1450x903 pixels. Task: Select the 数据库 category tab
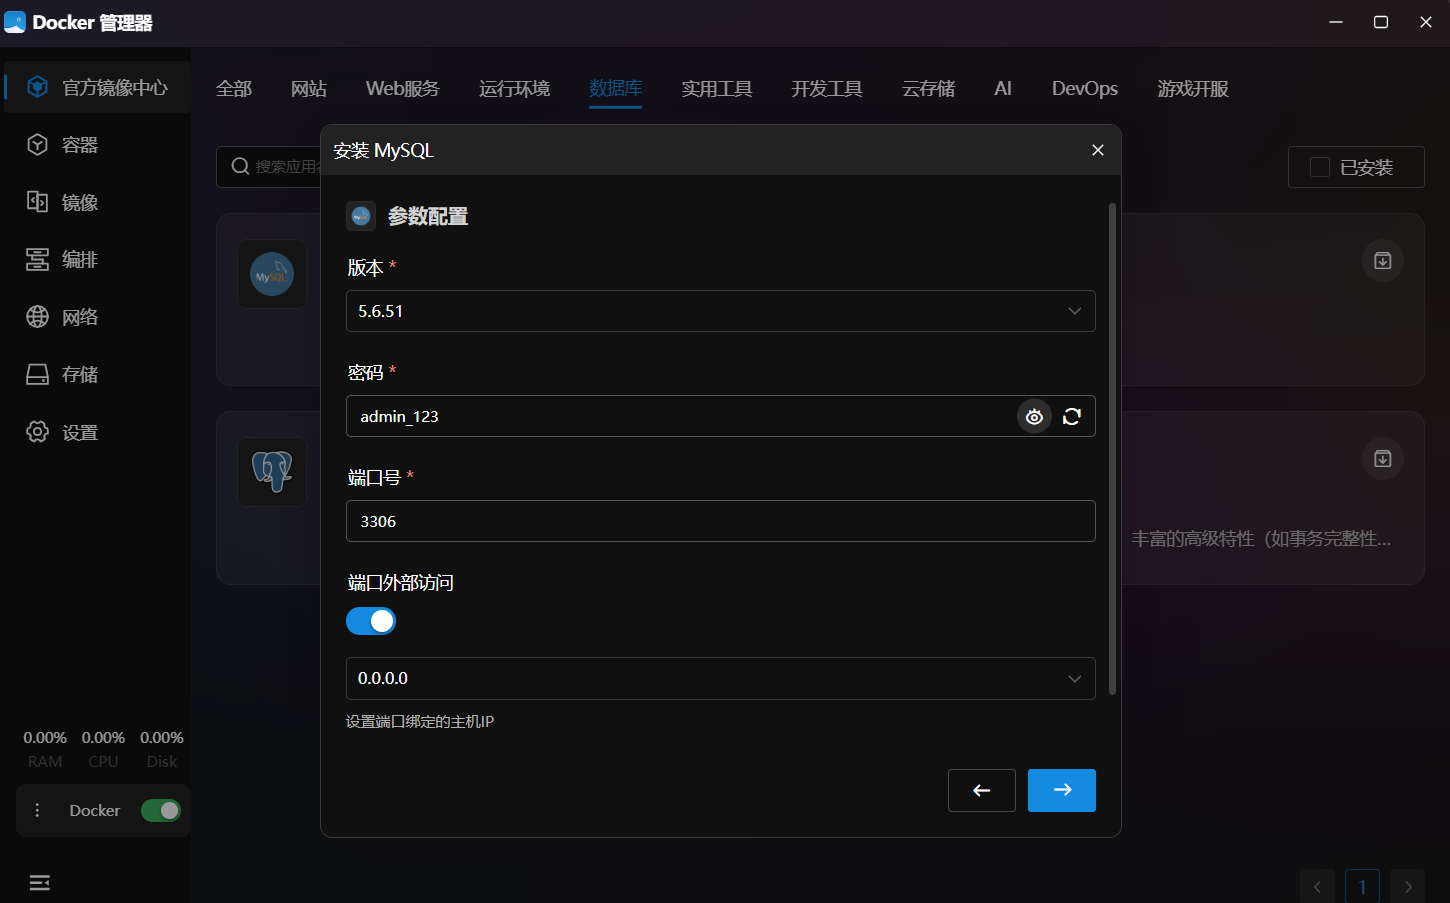(616, 88)
